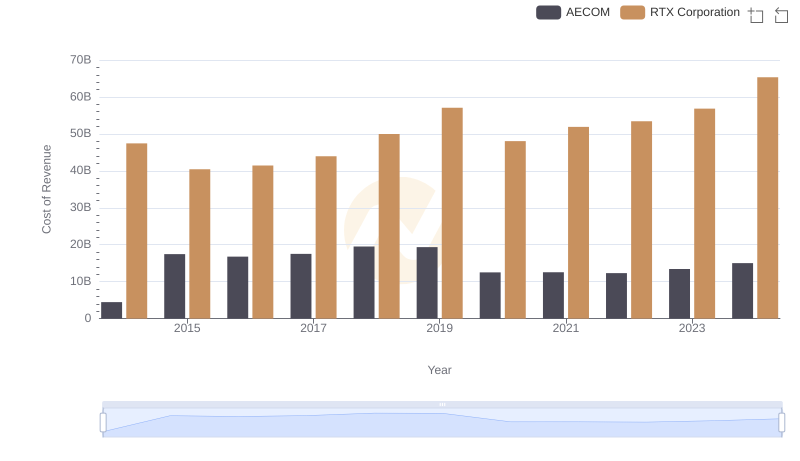This screenshot has height=461, width=800.
Task: Click the 2019 x-axis label
Action: click(439, 328)
